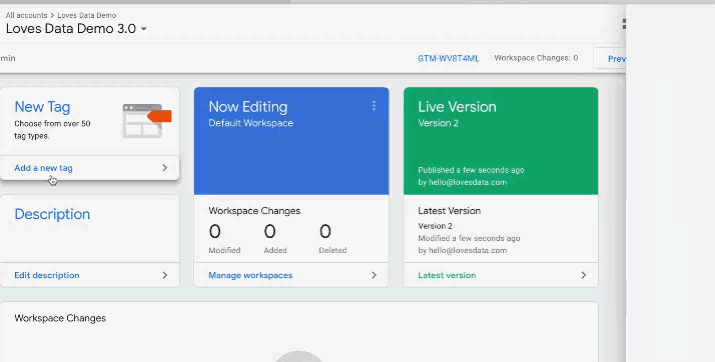Open the Latest version link

(x=447, y=275)
